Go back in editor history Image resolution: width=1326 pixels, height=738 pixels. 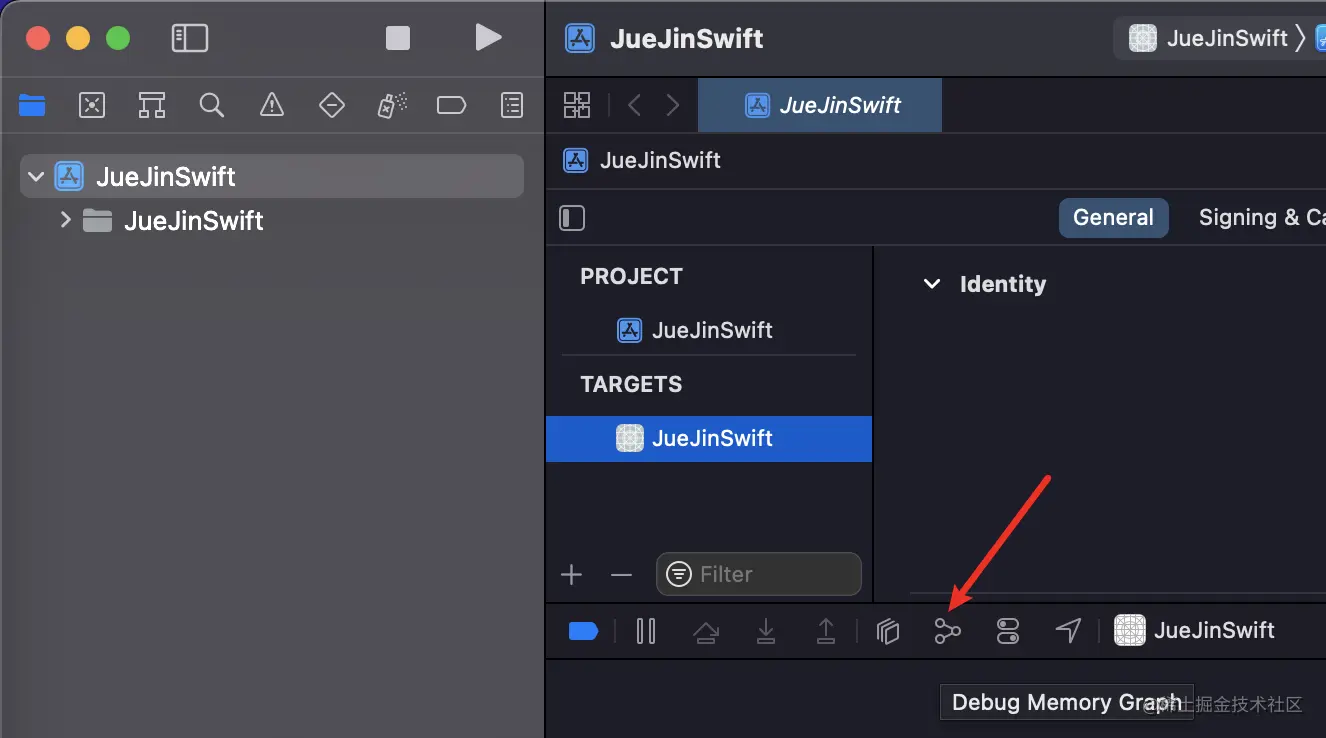pyautogui.click(x=634, y=105)
